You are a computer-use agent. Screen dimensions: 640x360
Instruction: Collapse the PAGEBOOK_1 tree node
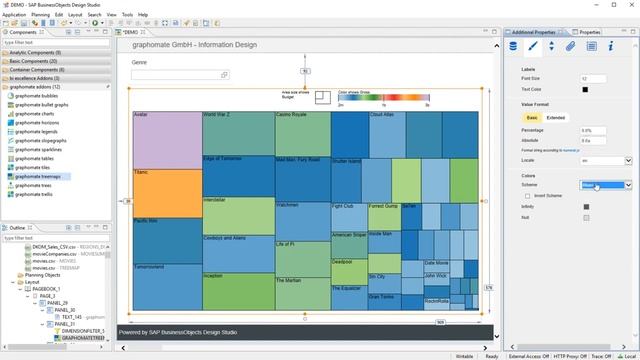tap(20, 289)
